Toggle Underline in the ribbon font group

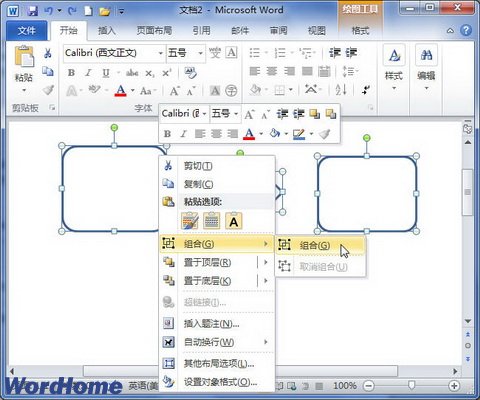coord(106,73)
